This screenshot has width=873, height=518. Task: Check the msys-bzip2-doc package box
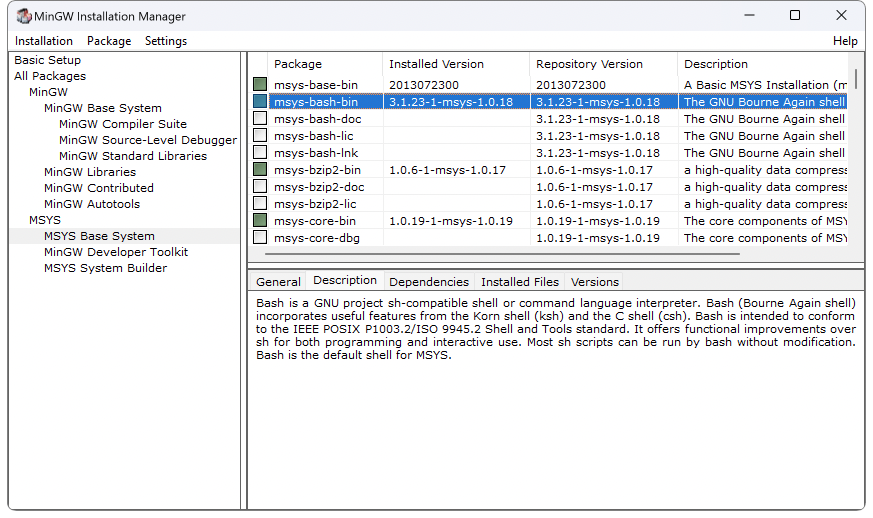pos(260,187)
